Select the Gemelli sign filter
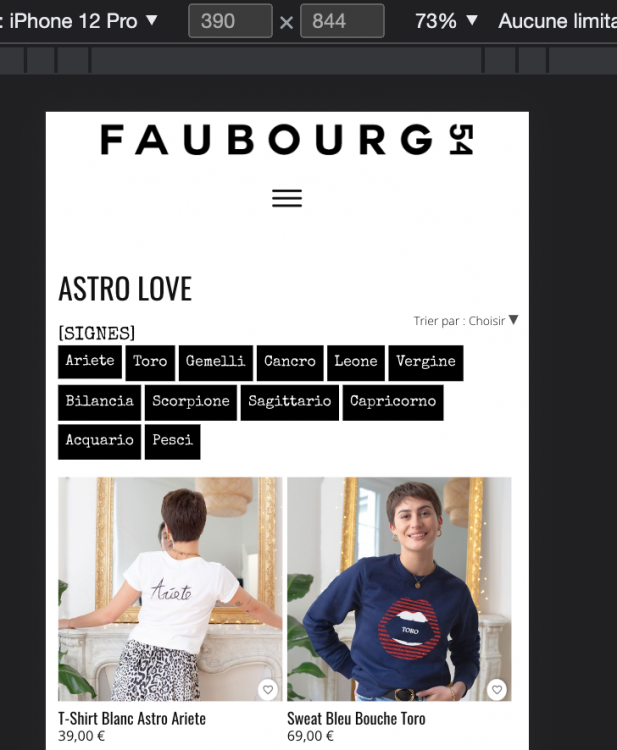 tap(216, 363)
